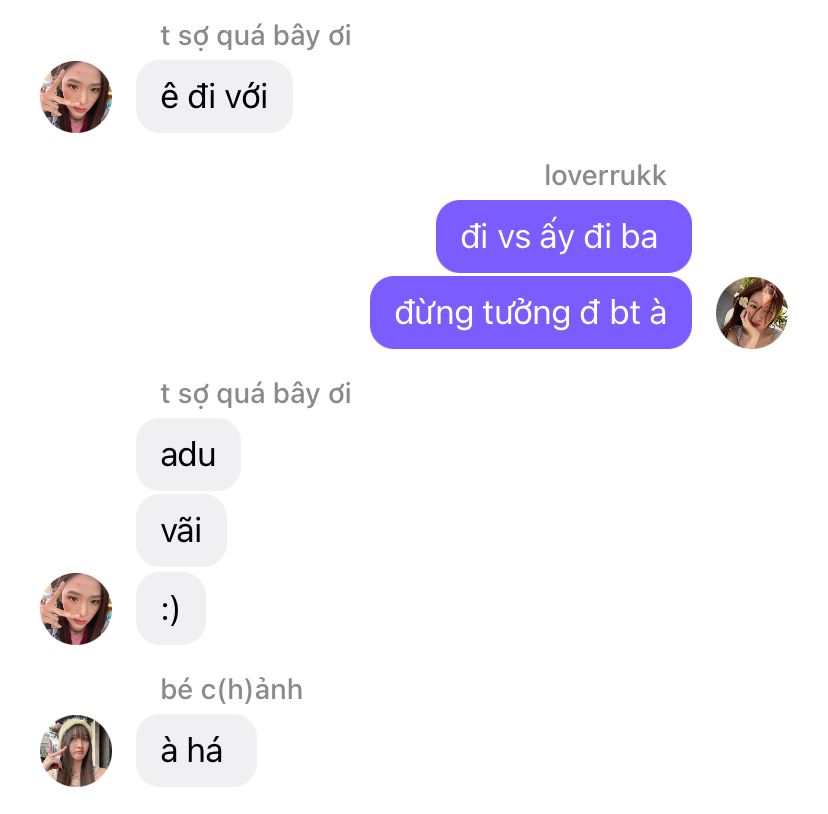Tap the 'vãi' message bubble
The image size is (828, 814).
tap(181, 531)
